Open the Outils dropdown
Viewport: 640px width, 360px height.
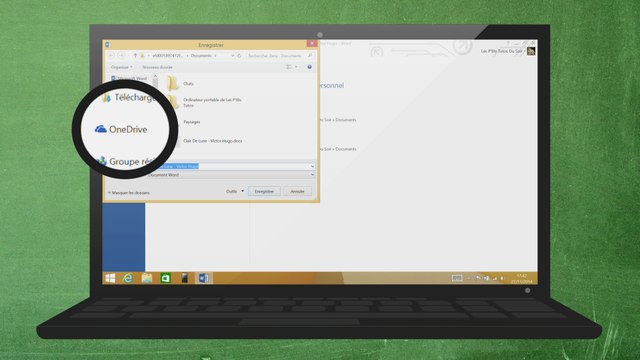235,191
